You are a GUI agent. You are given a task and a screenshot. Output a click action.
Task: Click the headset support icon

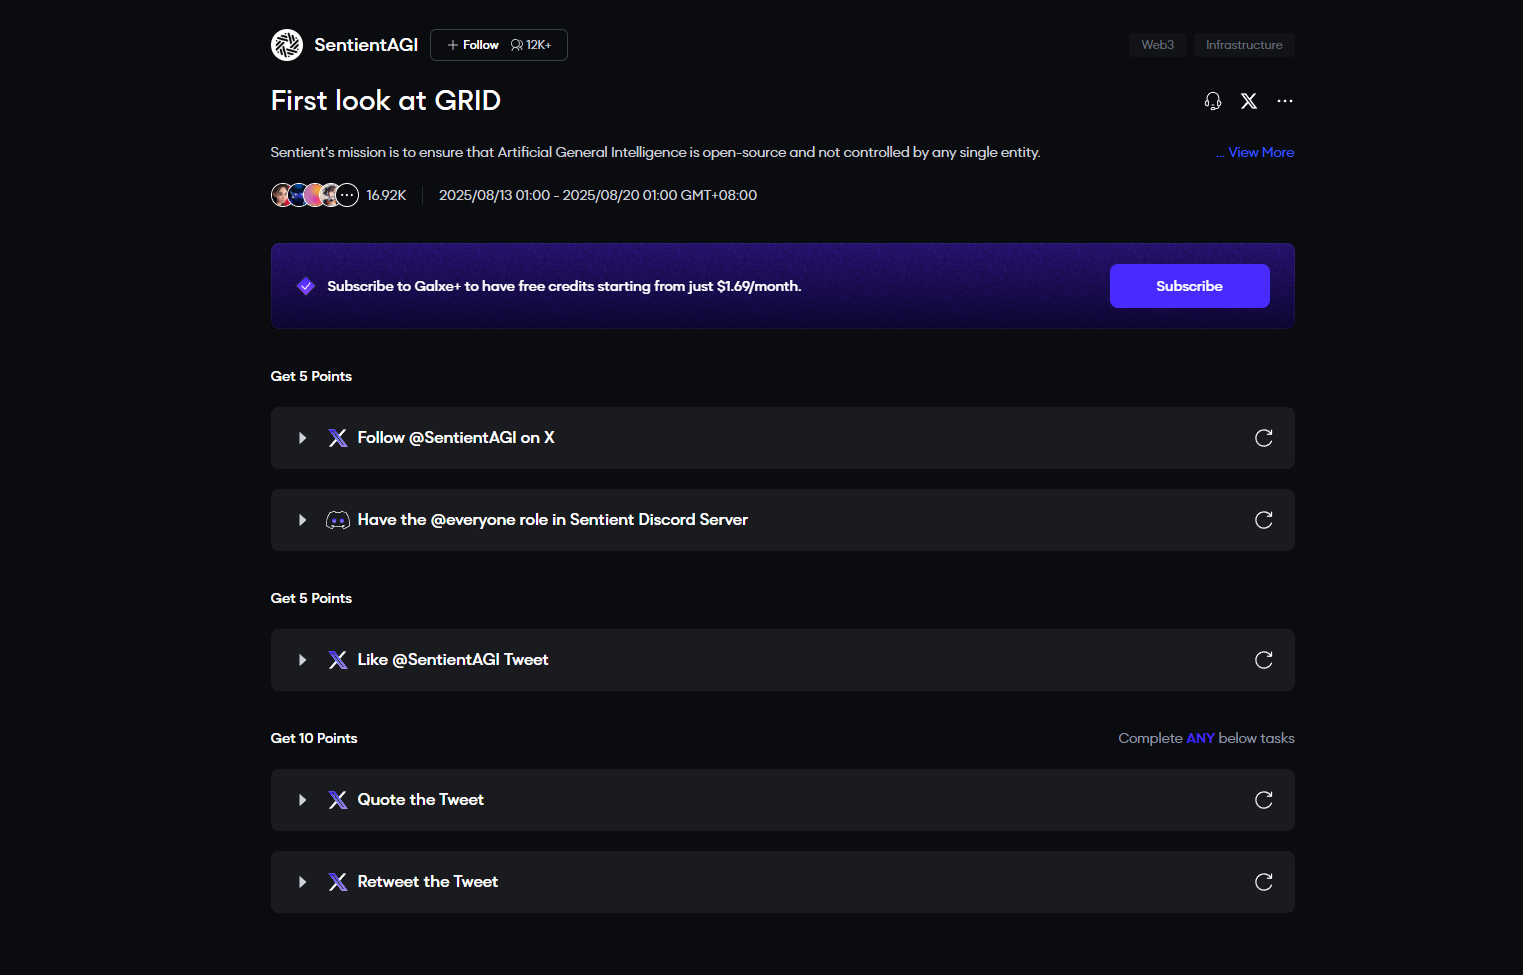[x=1213, y=101]
